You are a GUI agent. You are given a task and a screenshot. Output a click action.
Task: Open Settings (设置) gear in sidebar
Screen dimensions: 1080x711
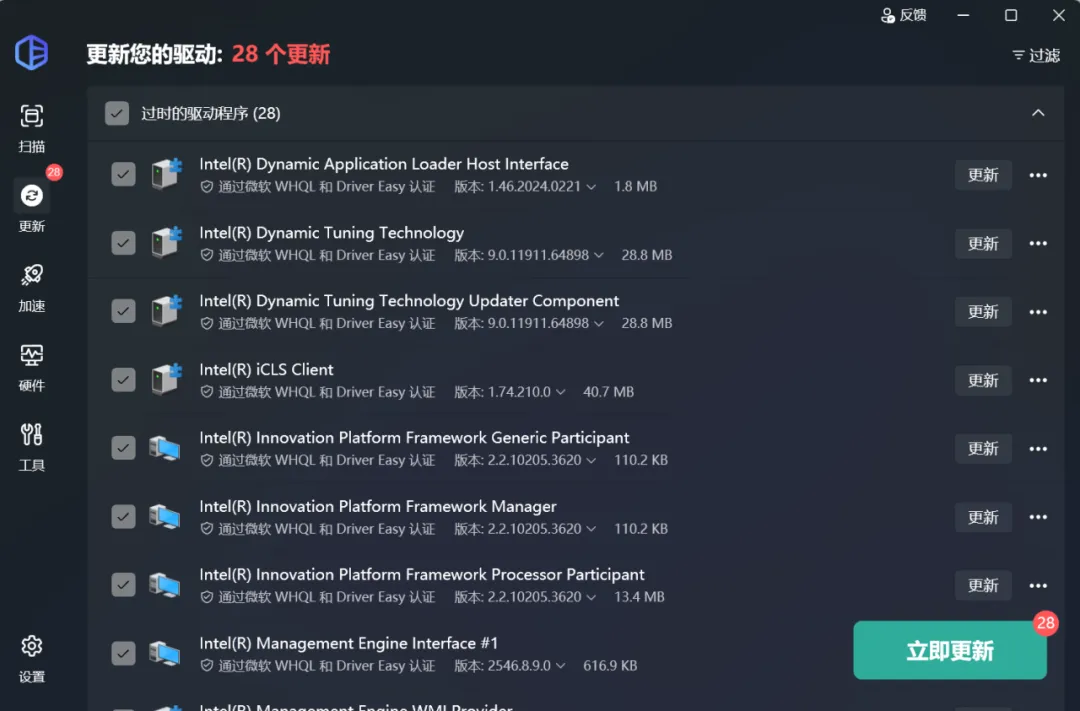pyautogui.click(x=32, y=659)
